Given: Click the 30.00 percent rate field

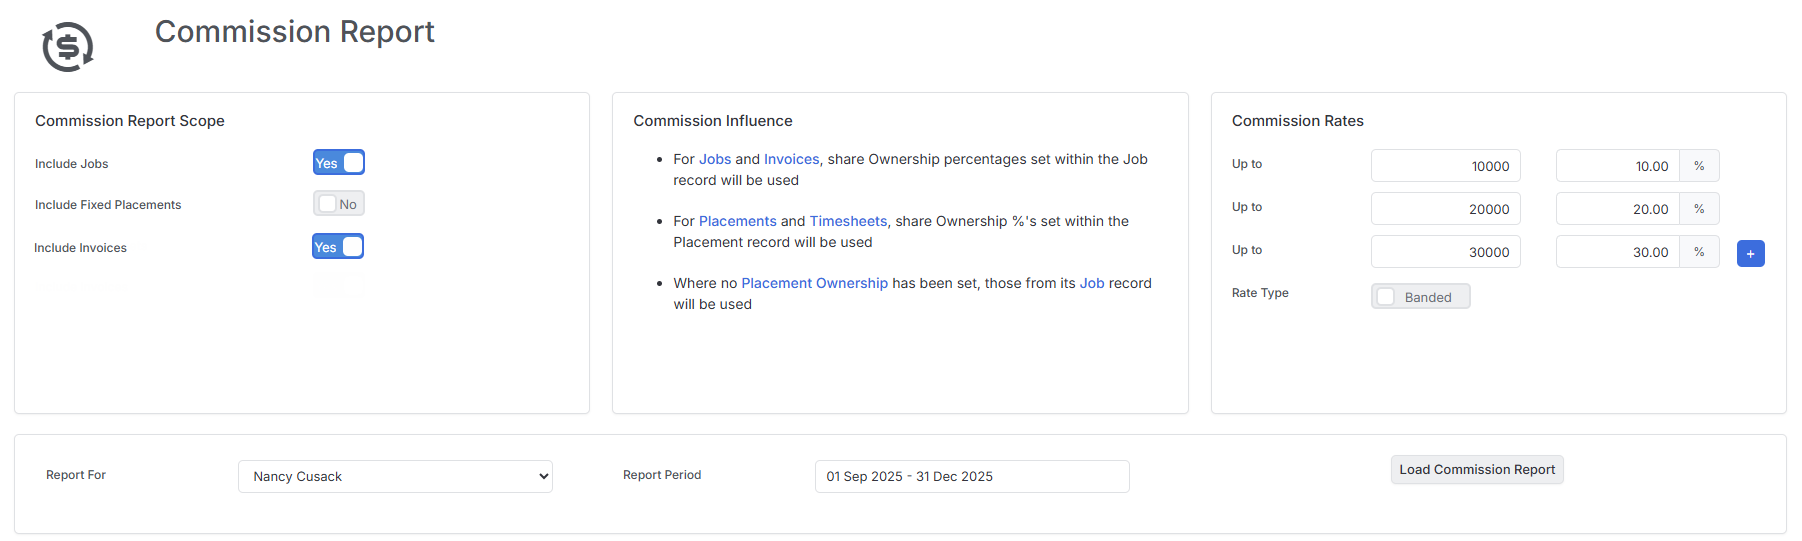Looking at the screenshot, I should coord(1618,252).
